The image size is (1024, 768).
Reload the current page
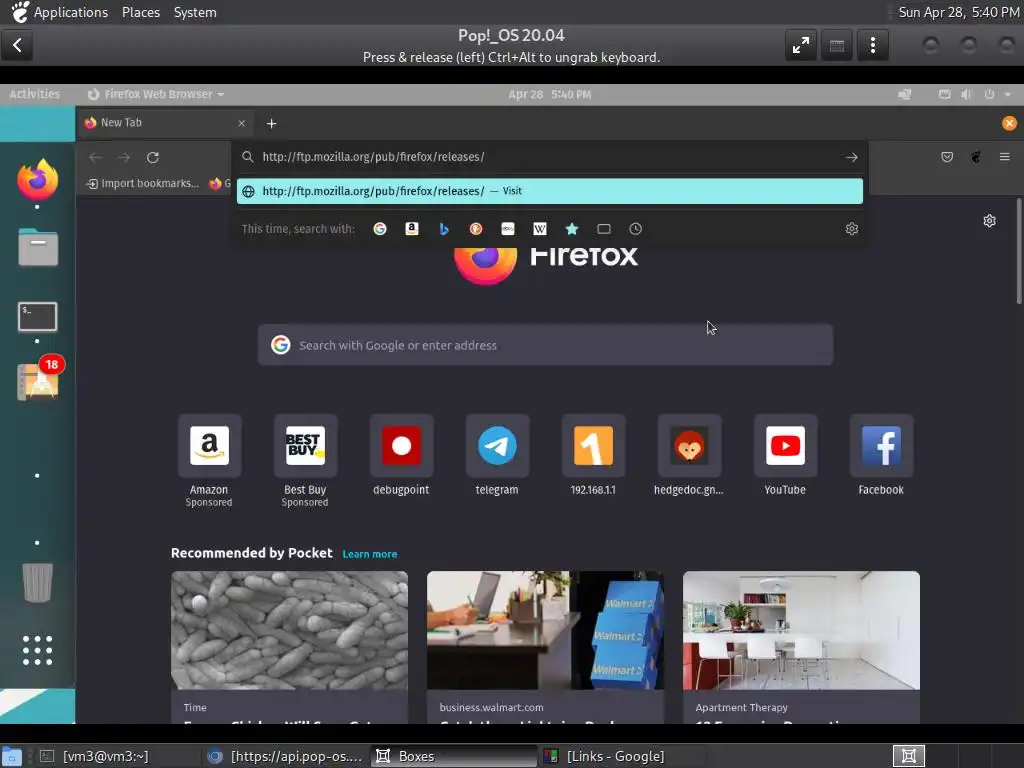[153, 157]
